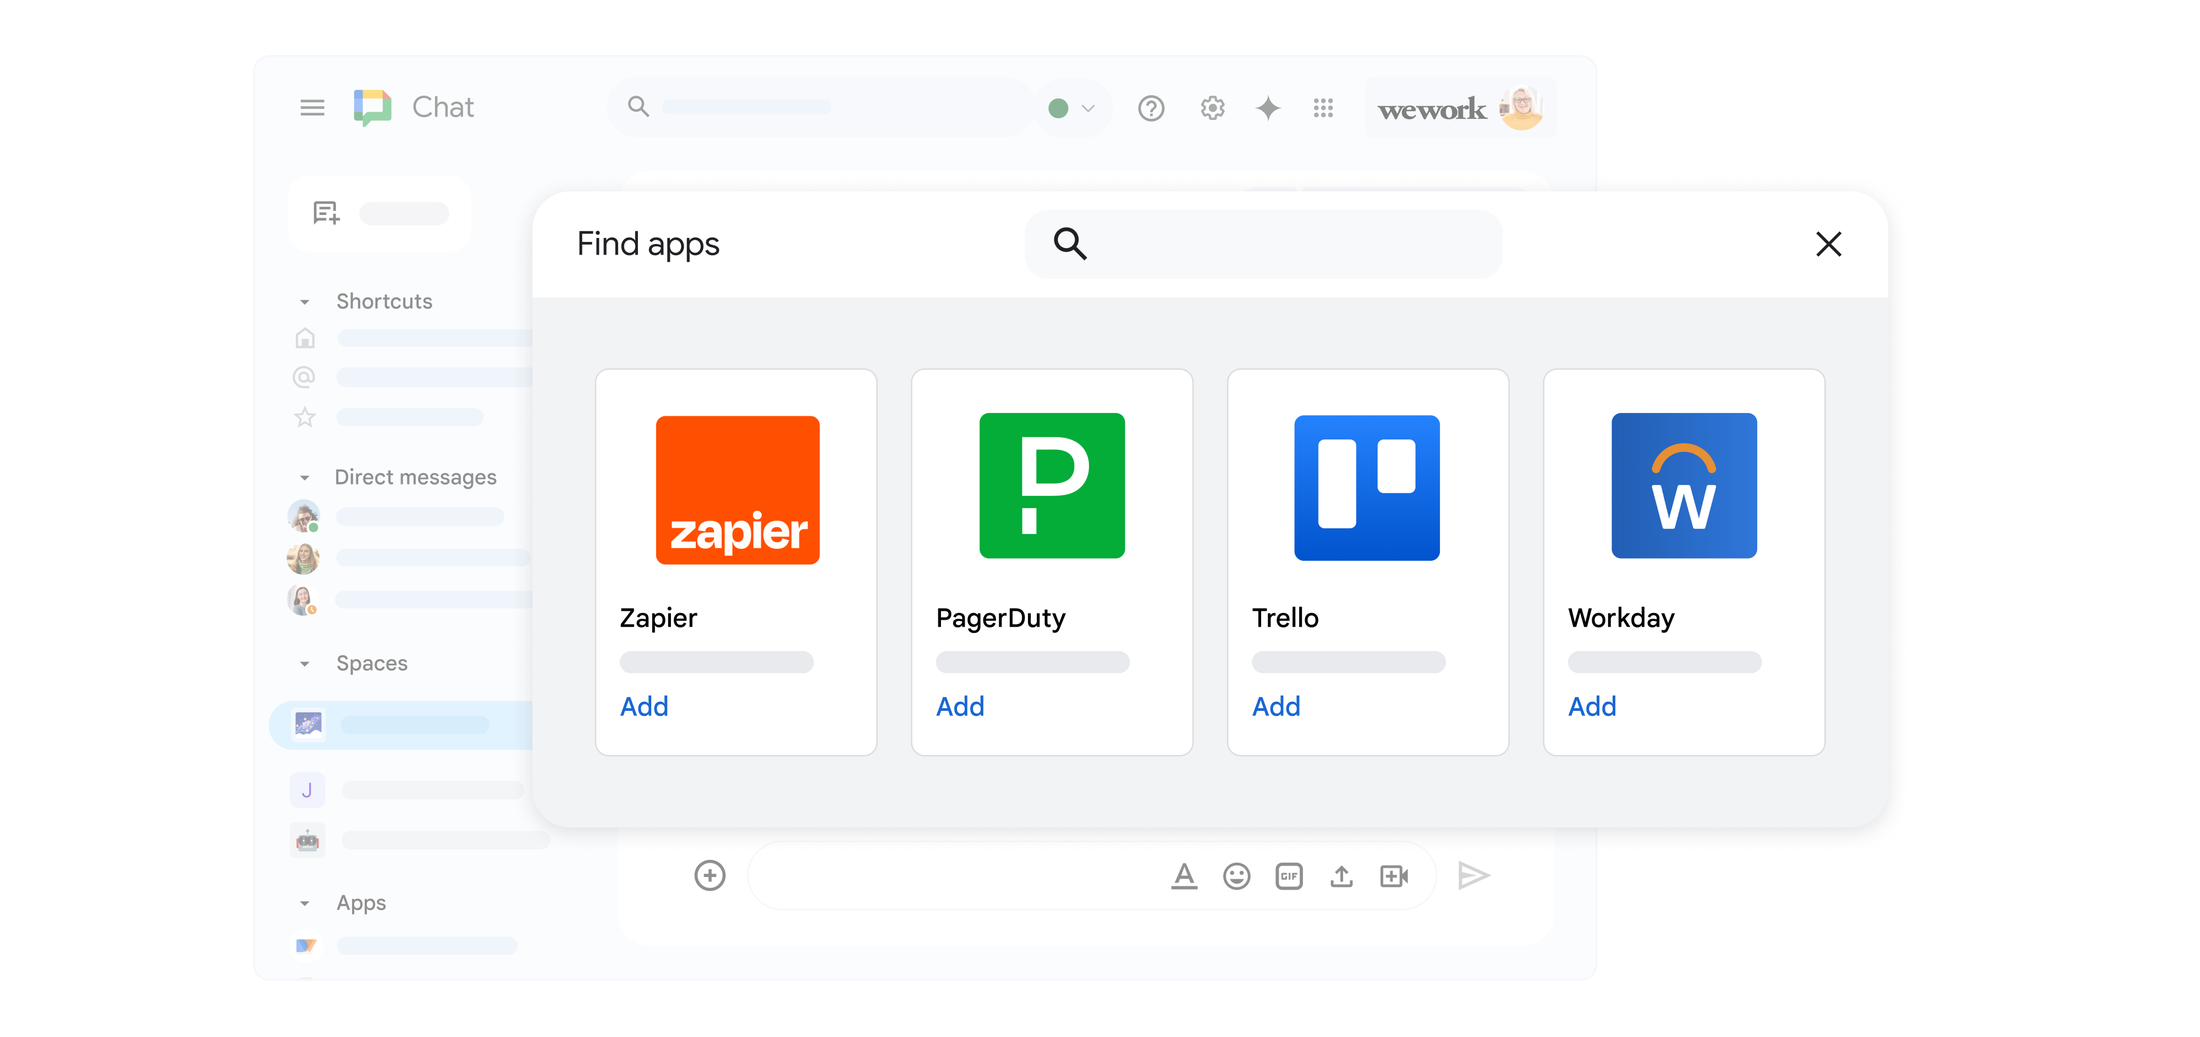Viewport: 2200px width, 1037px height.
Task: Open the Gemini sparkle icon
Action: point(1268,107)
